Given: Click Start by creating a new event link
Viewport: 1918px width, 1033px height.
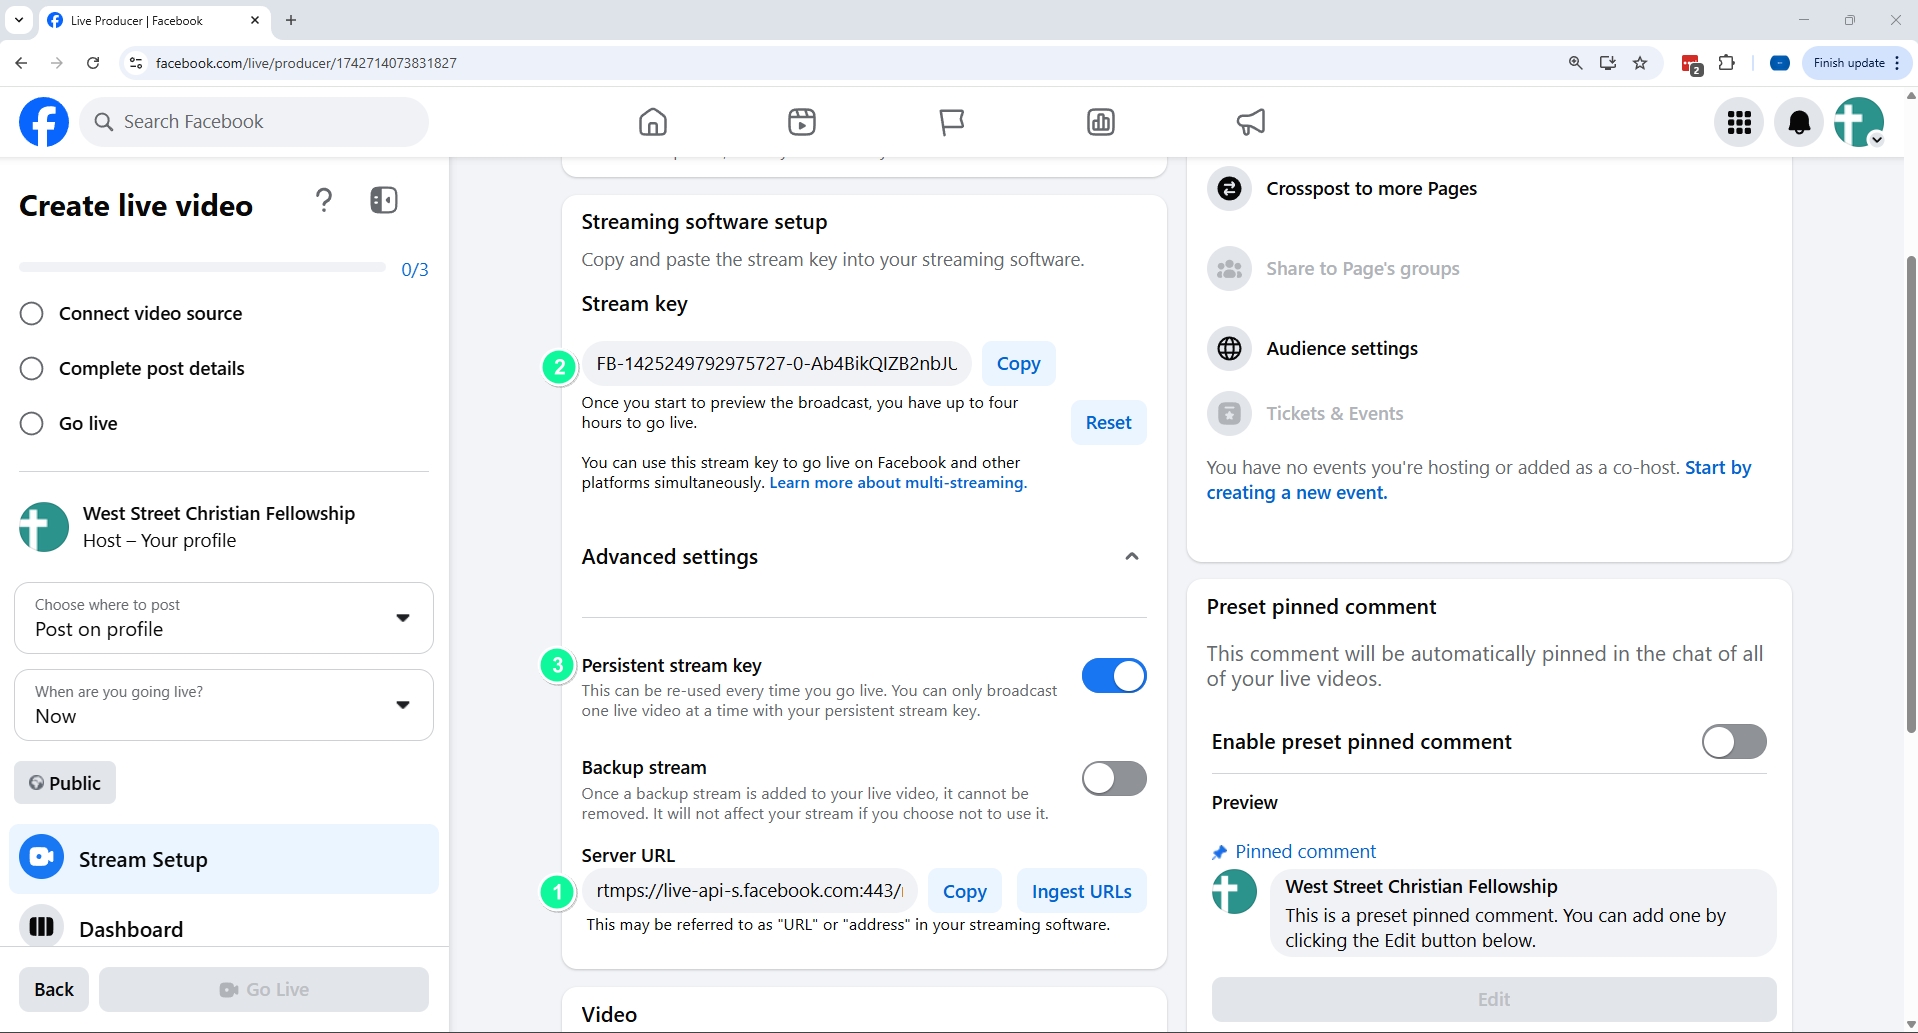Looking at the screenshot, I should 1479,480.
